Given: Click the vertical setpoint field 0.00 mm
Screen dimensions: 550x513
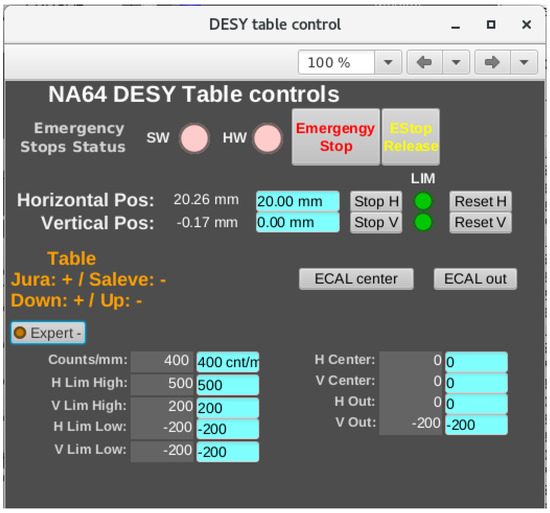Looking at the screenshot, I should pyautogui.click(x=297, y=222).
